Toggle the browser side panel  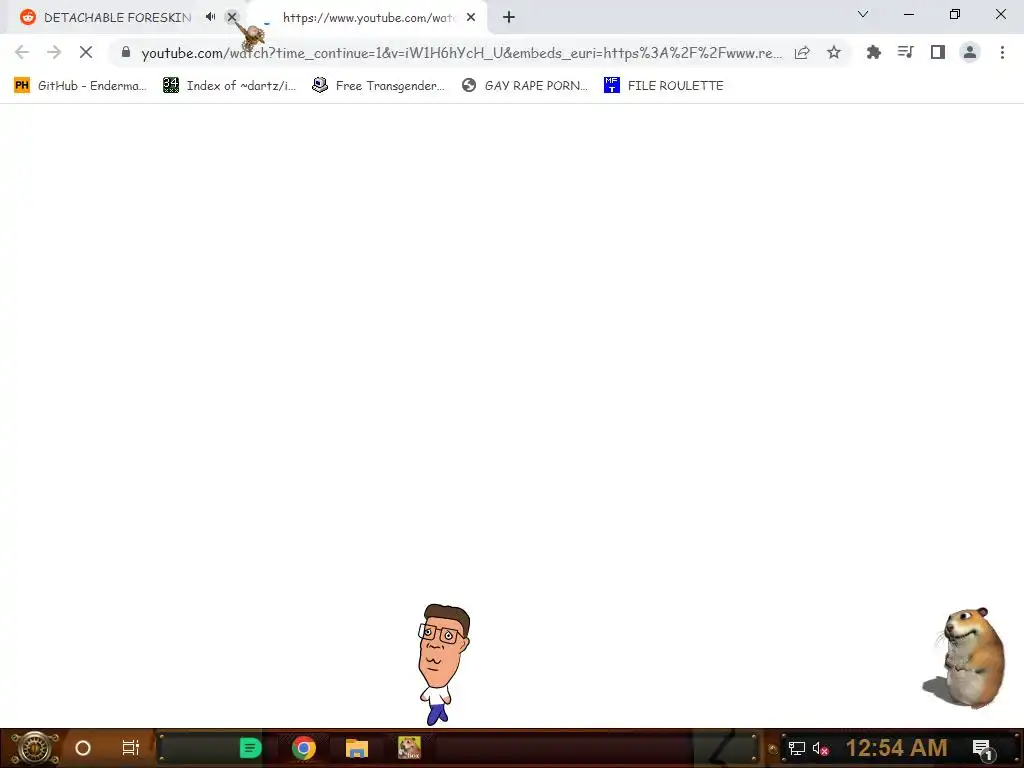938,52
